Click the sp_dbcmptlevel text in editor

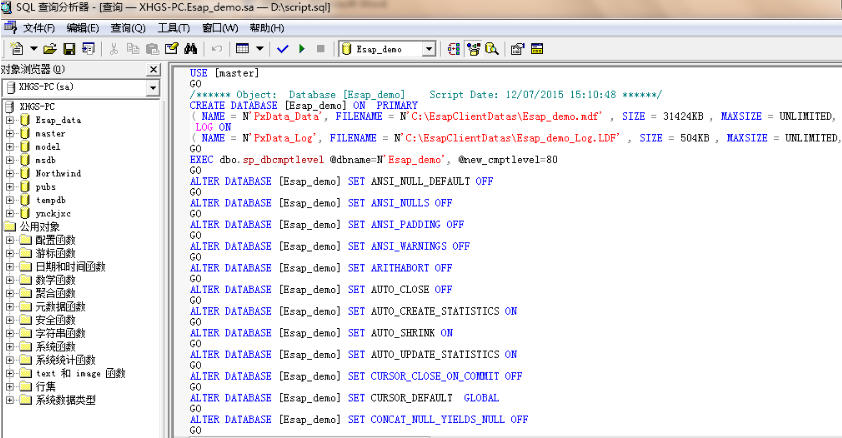point(283,159)
